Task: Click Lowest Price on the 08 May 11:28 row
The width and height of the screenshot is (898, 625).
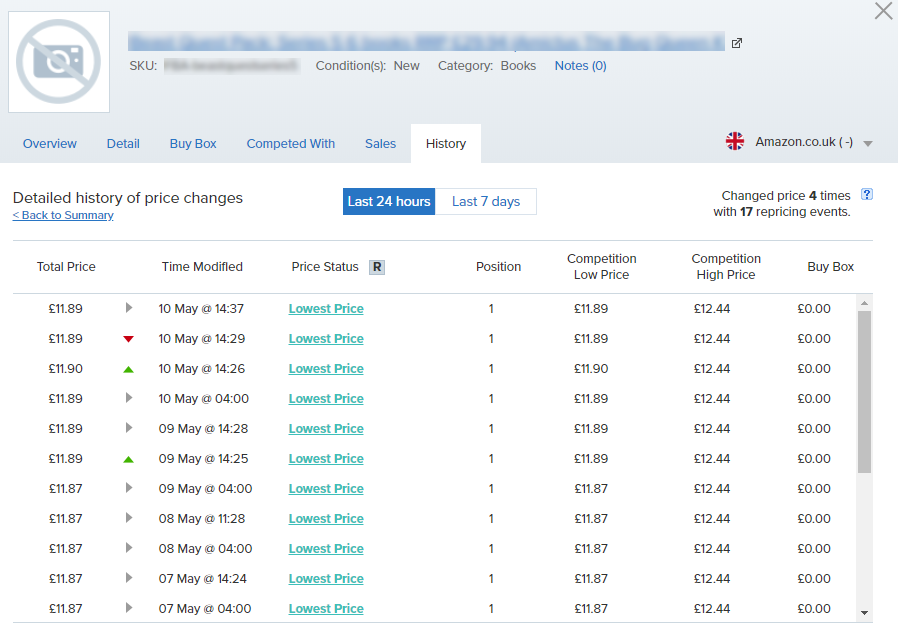Action: pos(326,518)
